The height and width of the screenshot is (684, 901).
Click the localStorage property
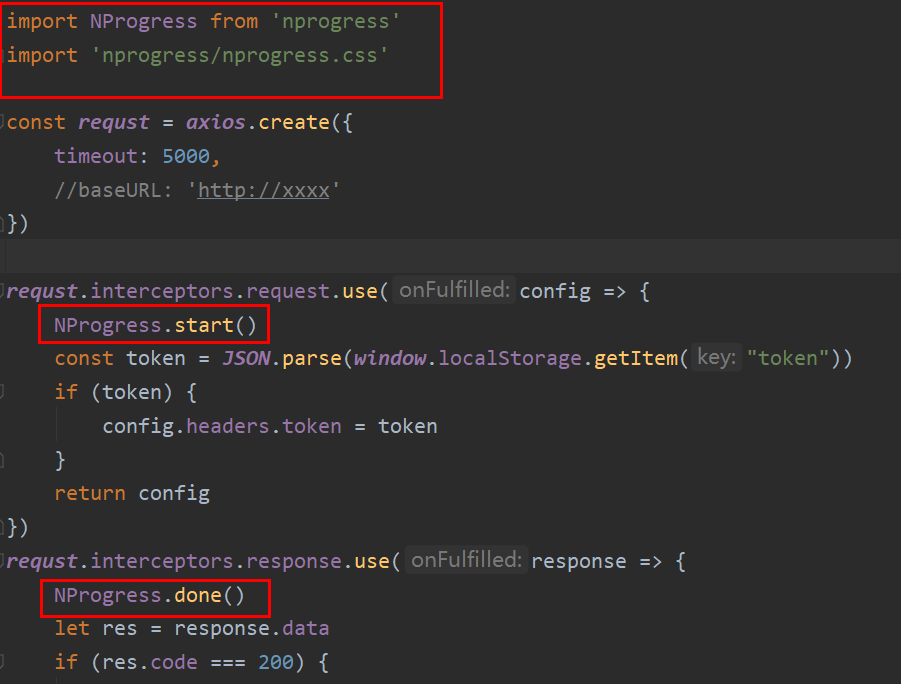click(x=510, y=359)
